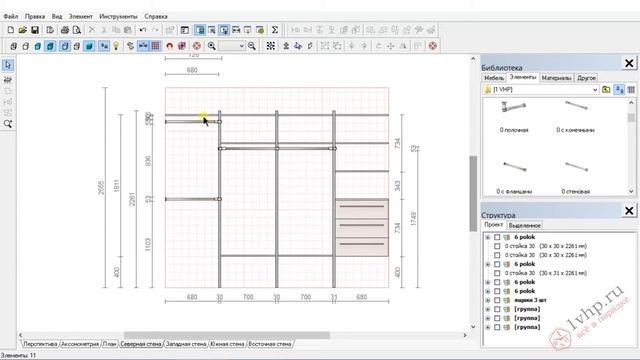Open the Вид menu

coord(57,16)
